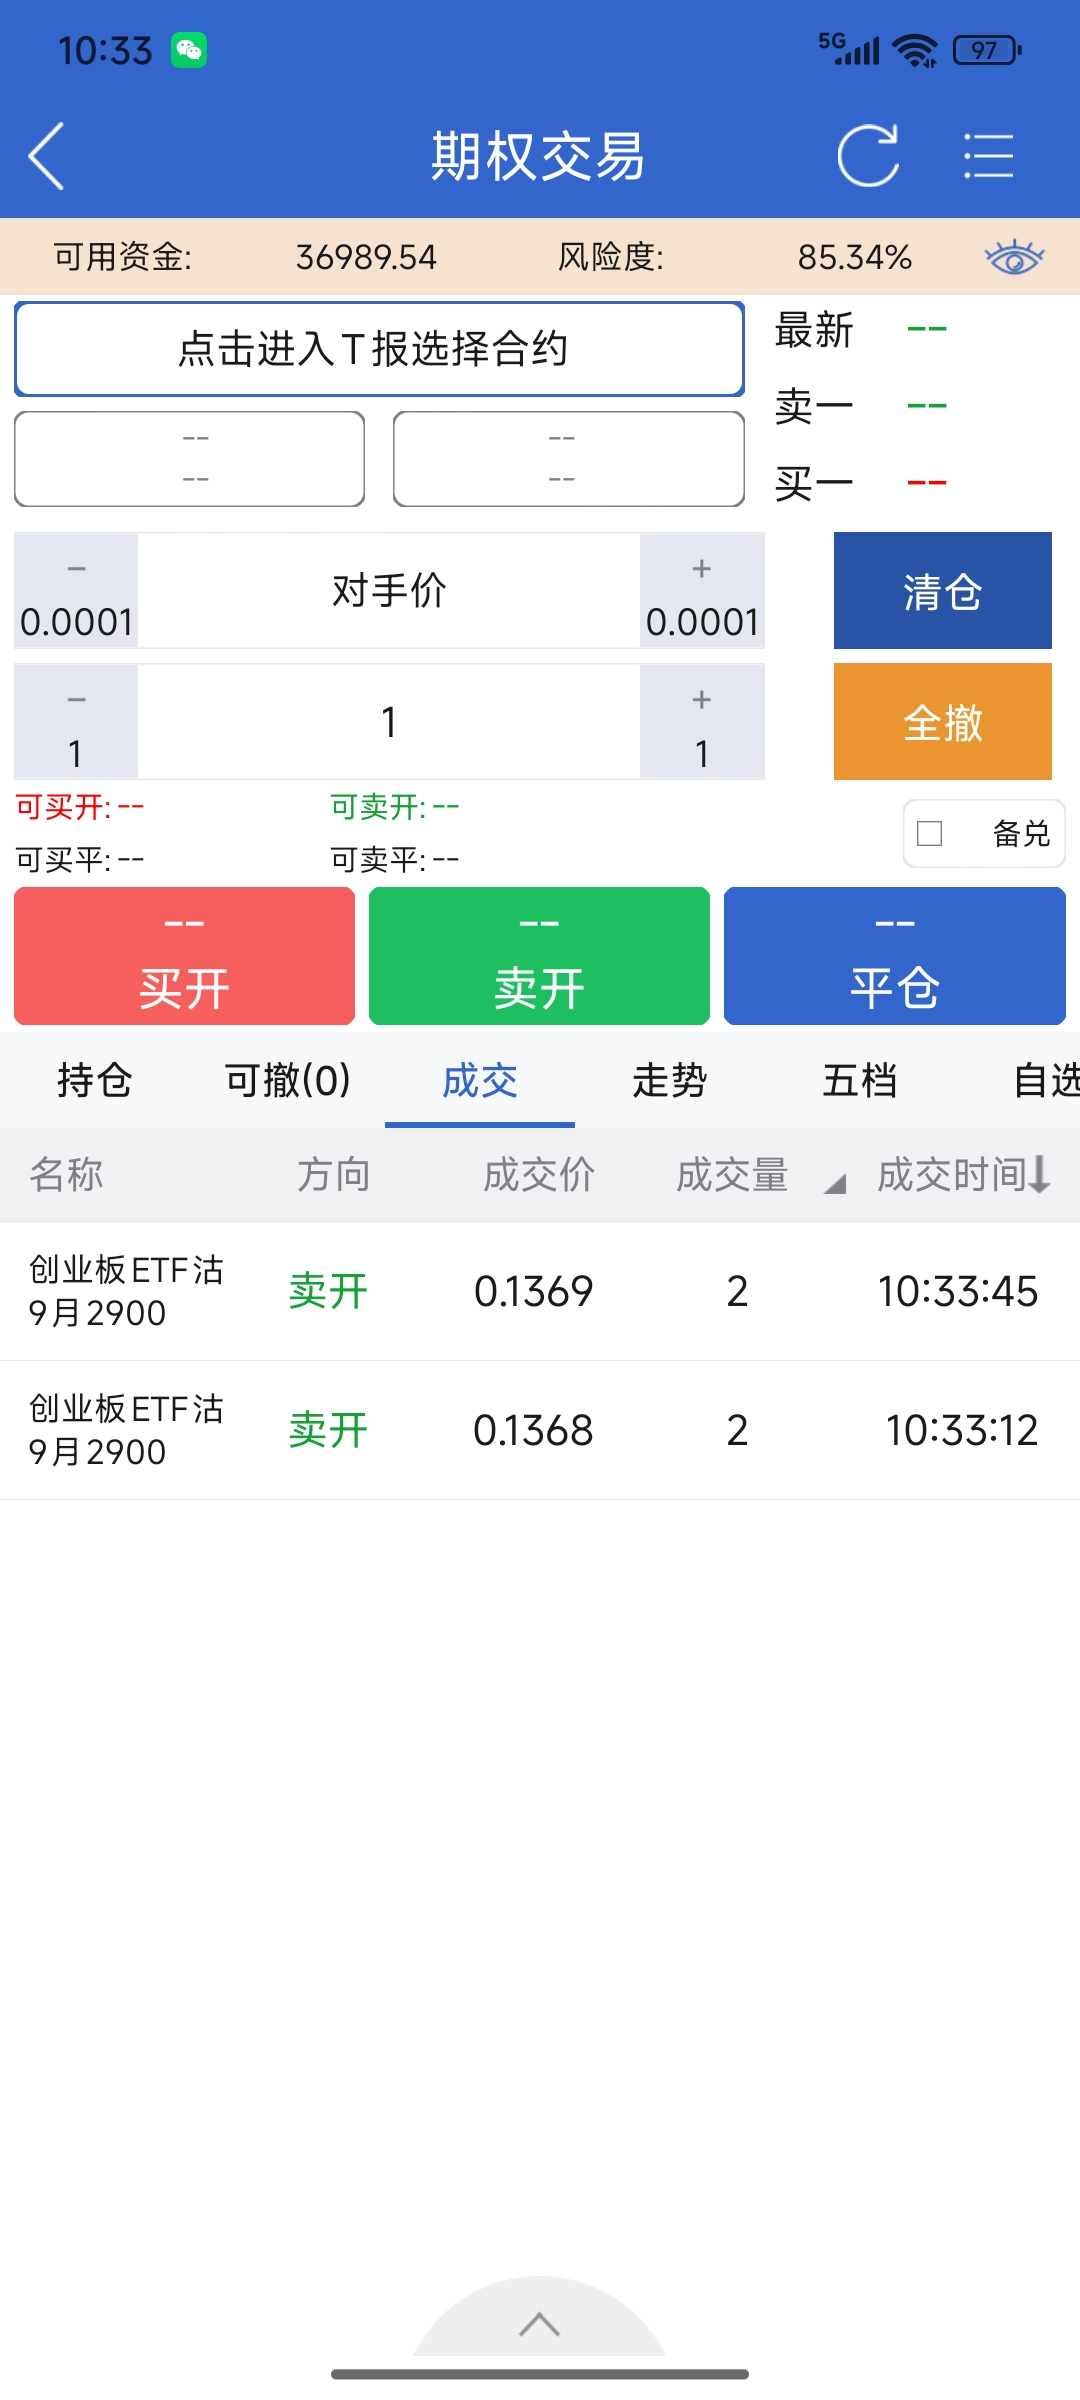Toggle the funds visibility eye icon
Image resolution: width=1080 pixels, height=2400 pixels.
click(1014, 257)
